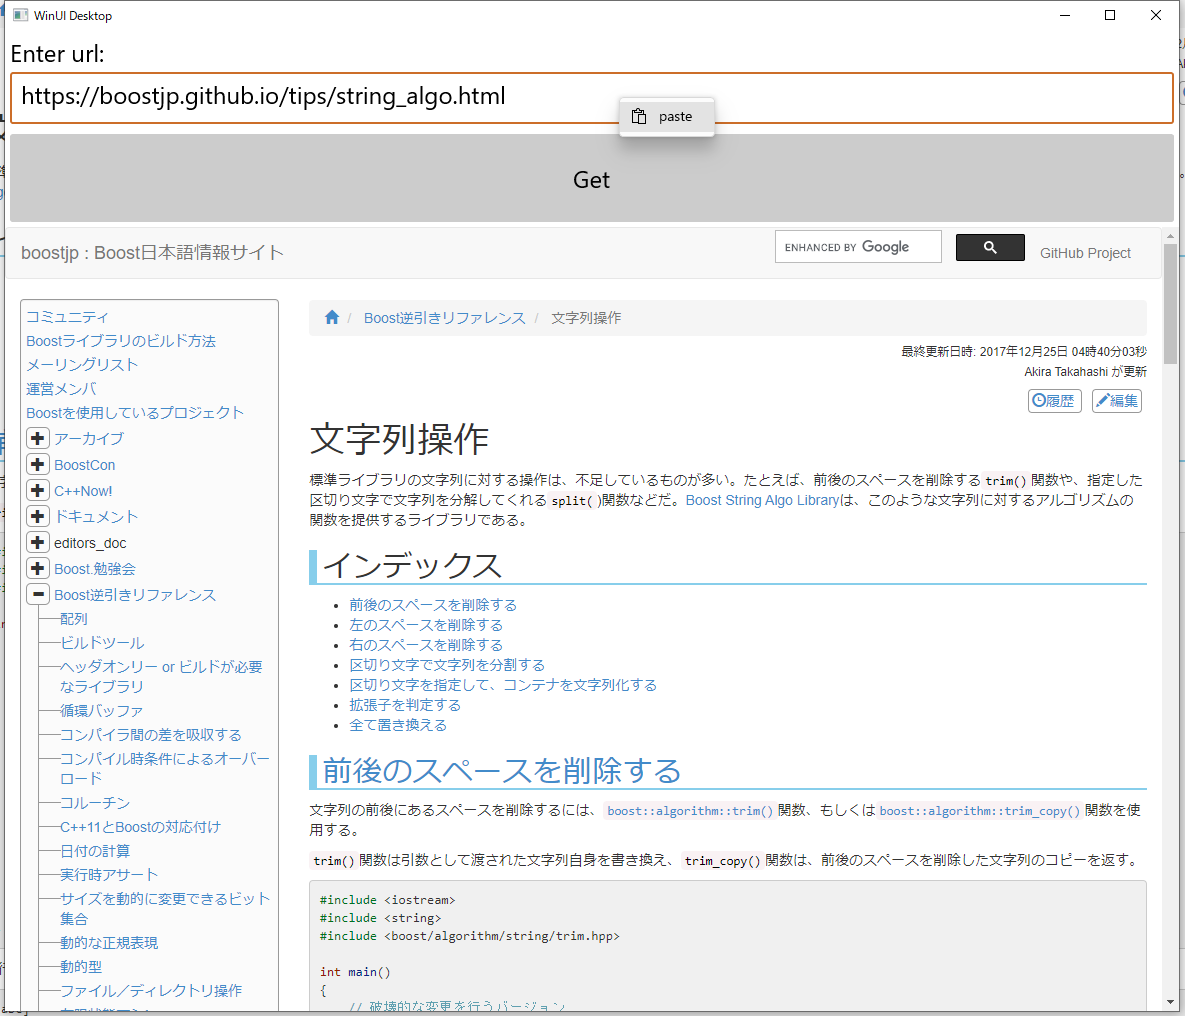Open the 循環バッファ tree item
The height and width of the screenshot is (1016, 1185).
[x=101, y=711]
